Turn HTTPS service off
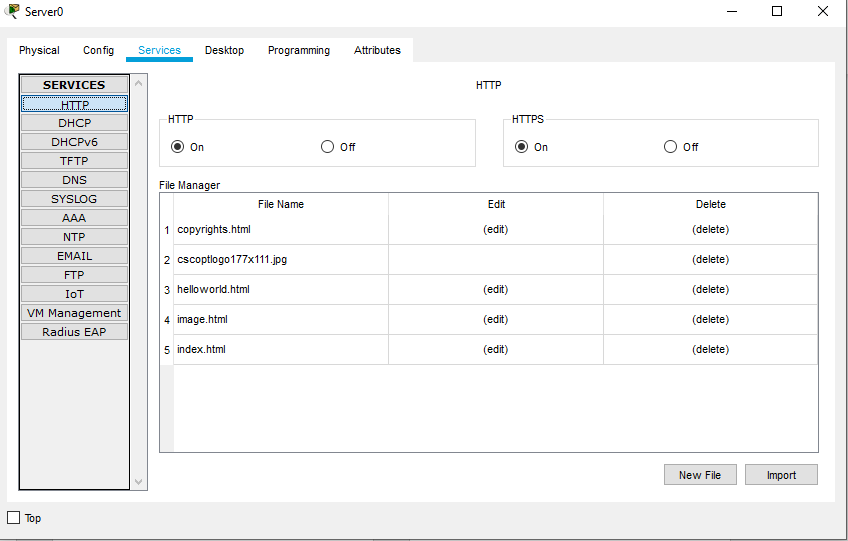Image resolution: width=848 pixels, height=541 pixels. (671, 147)
